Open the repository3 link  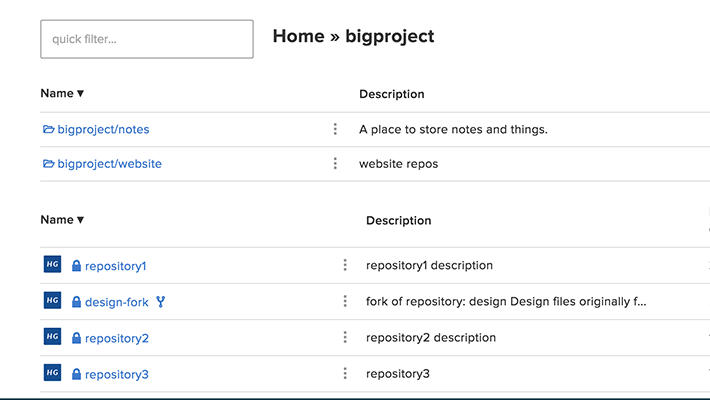pos(116,374)
